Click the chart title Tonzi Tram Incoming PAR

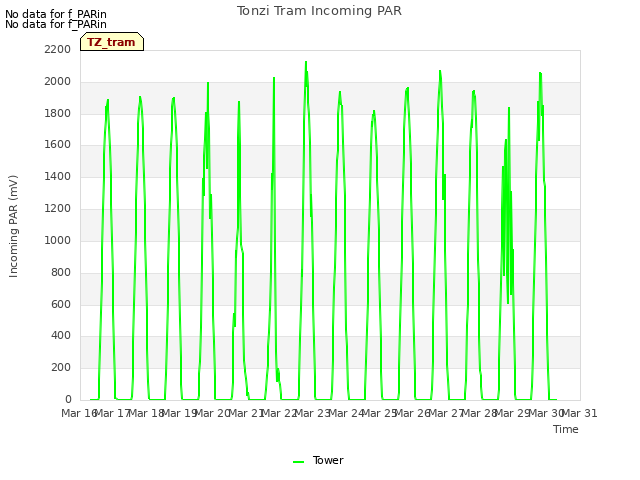(319, 11)
